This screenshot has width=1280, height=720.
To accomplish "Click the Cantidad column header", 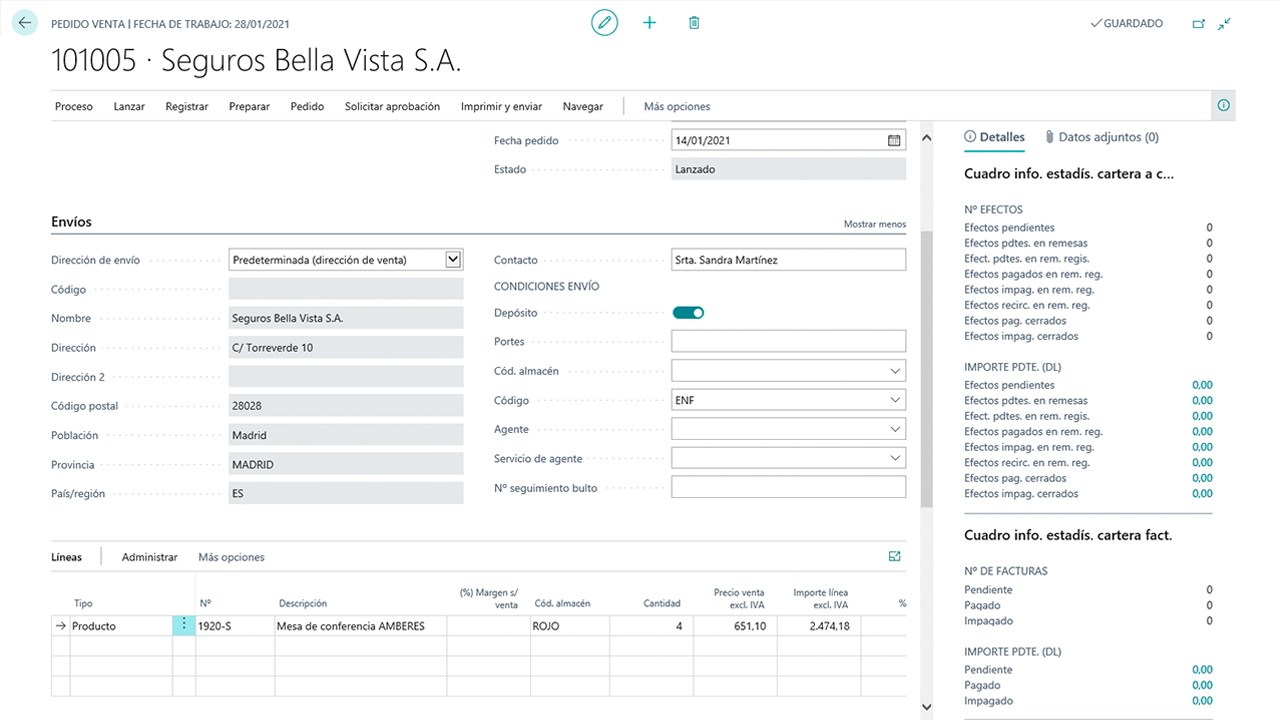I will 662,604.
